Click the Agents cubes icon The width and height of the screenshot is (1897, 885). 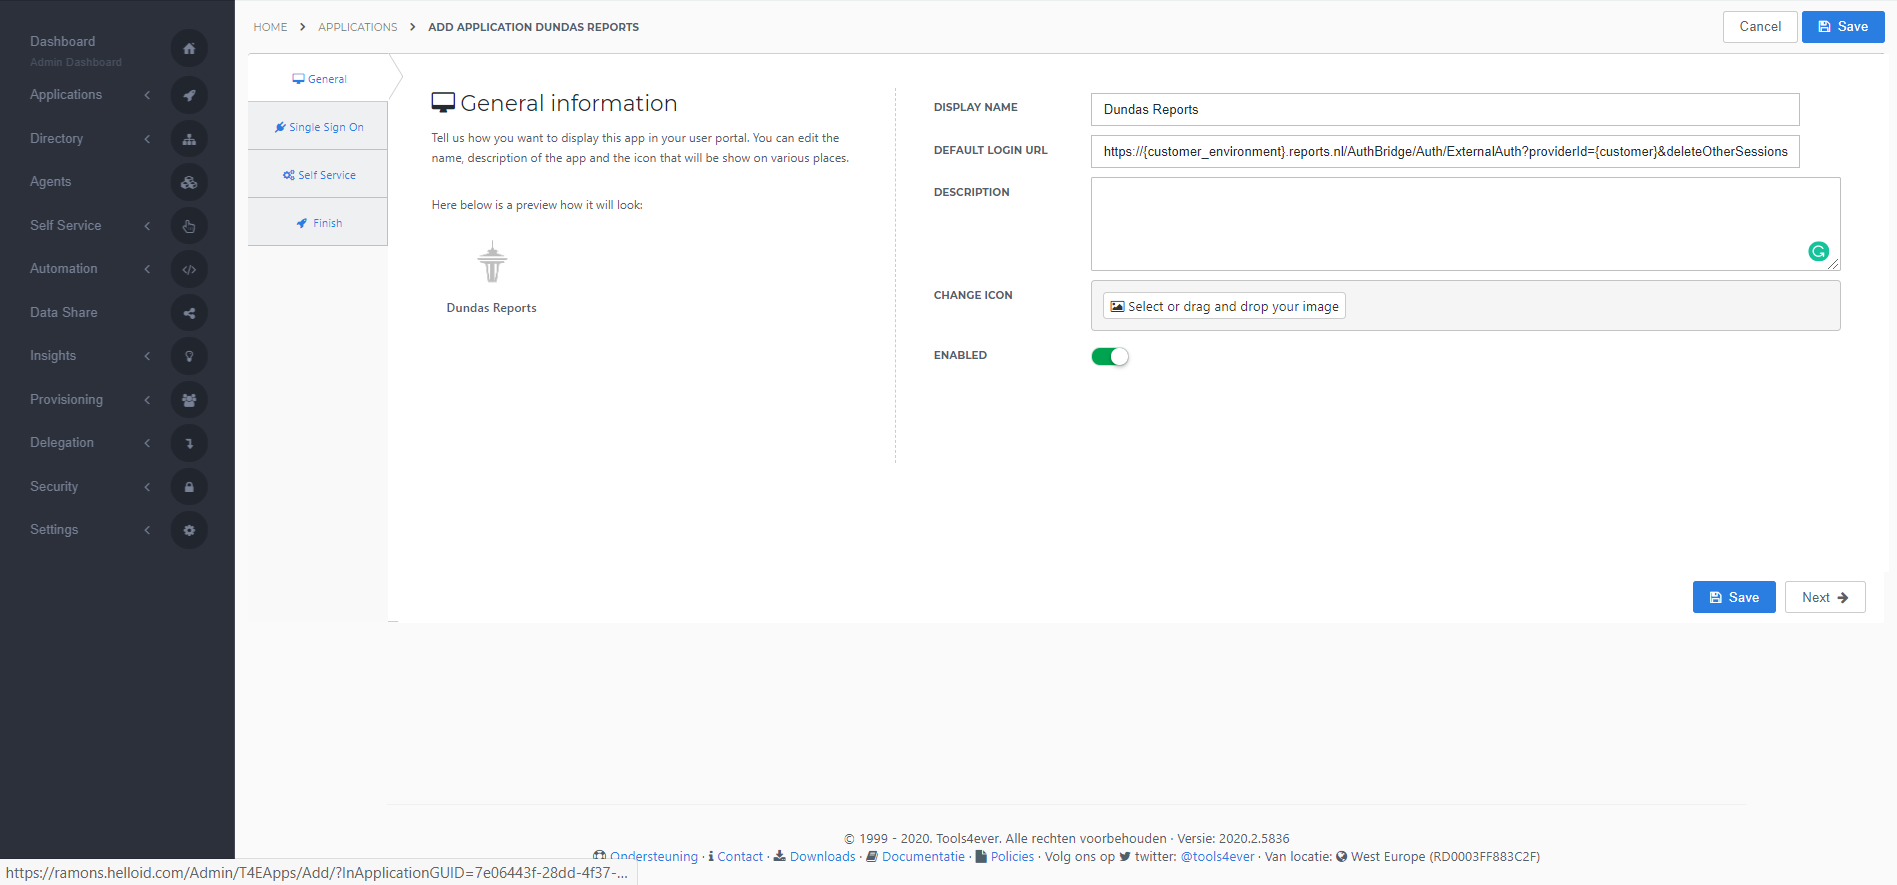pyautogui.click(x=189, y=182)
